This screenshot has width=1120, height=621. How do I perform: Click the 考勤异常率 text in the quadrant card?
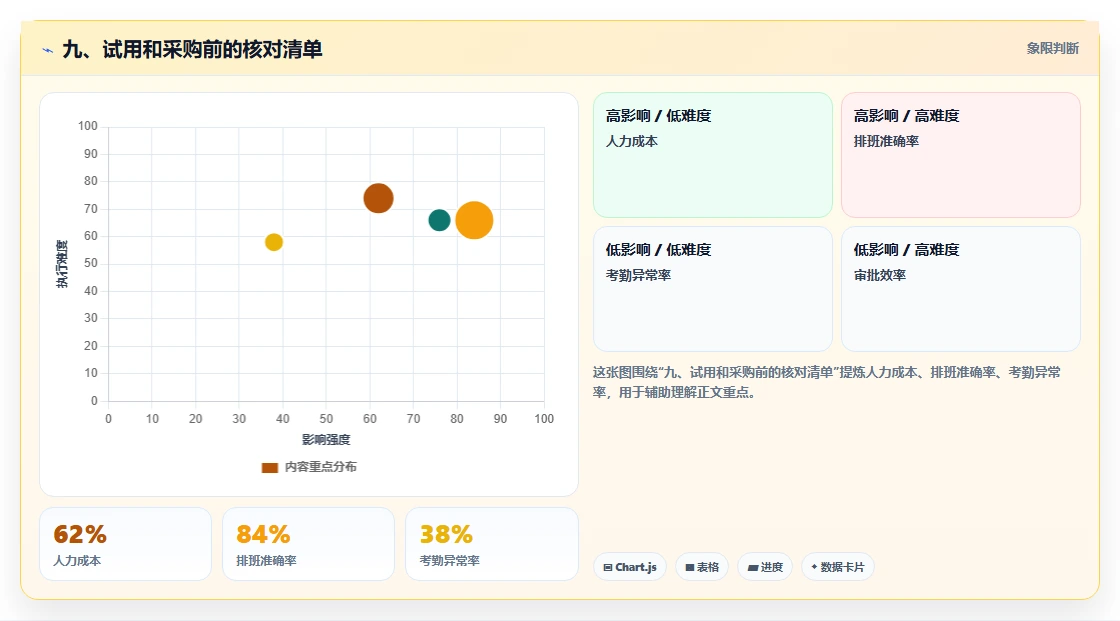click(x=638, y=275)
